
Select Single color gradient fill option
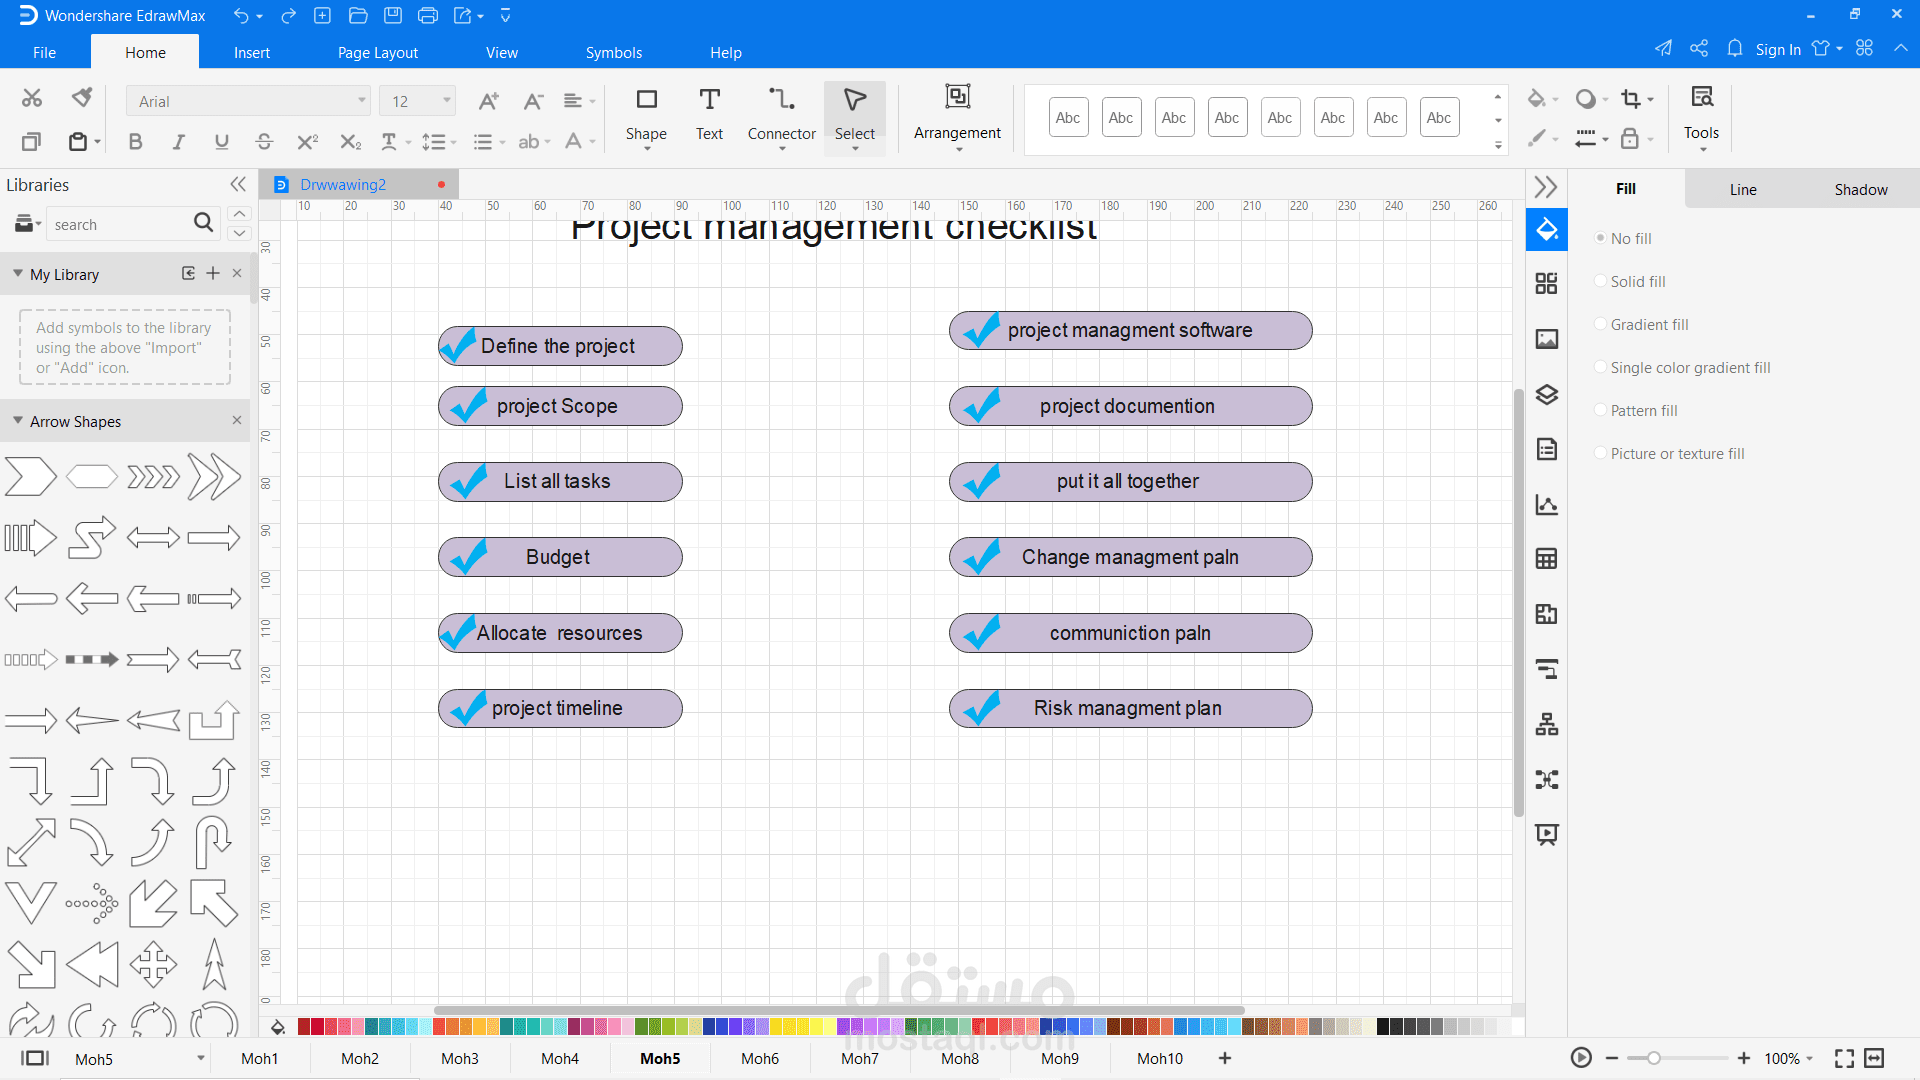pyautogui.click(x=1601, y=367)
